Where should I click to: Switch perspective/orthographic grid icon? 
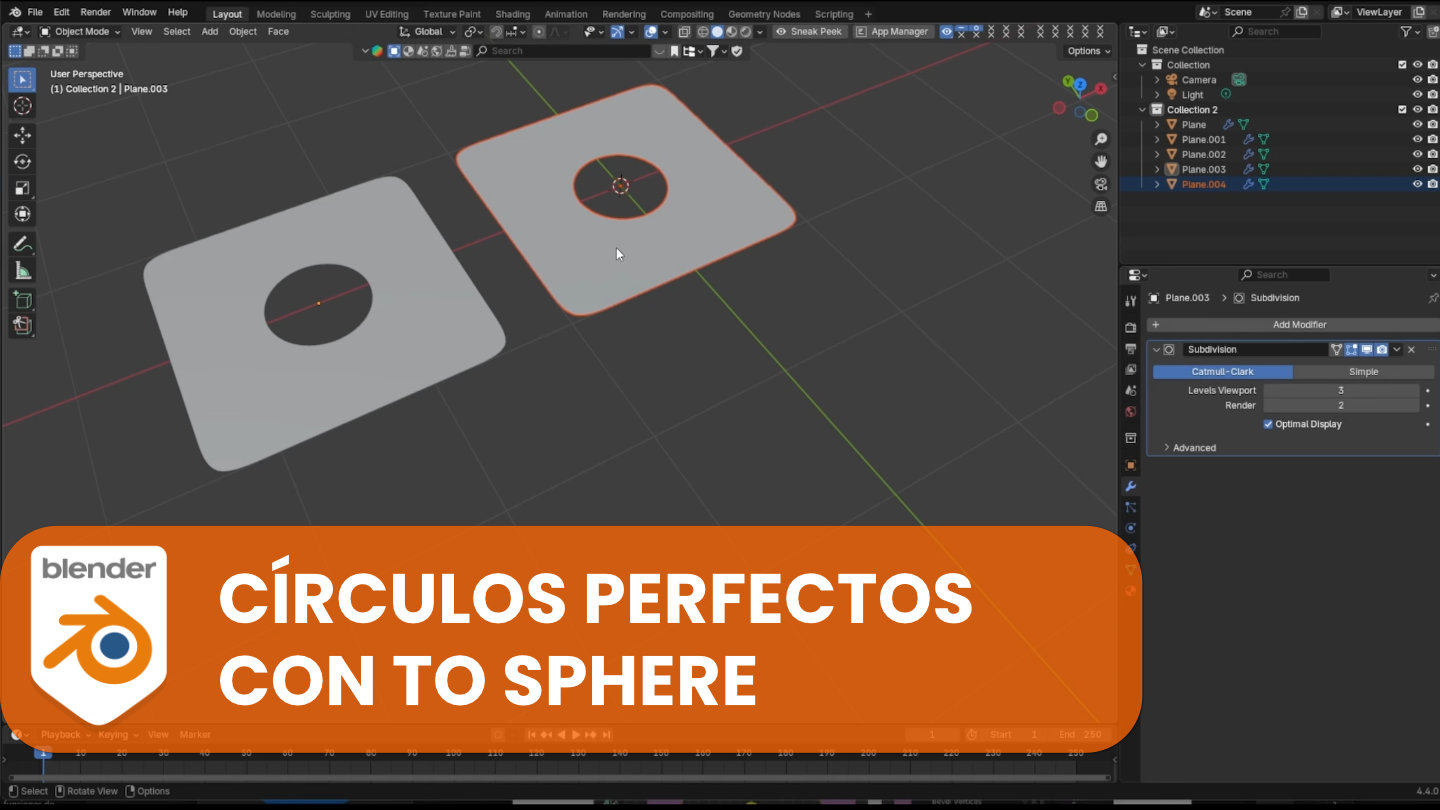[1101, 206]
